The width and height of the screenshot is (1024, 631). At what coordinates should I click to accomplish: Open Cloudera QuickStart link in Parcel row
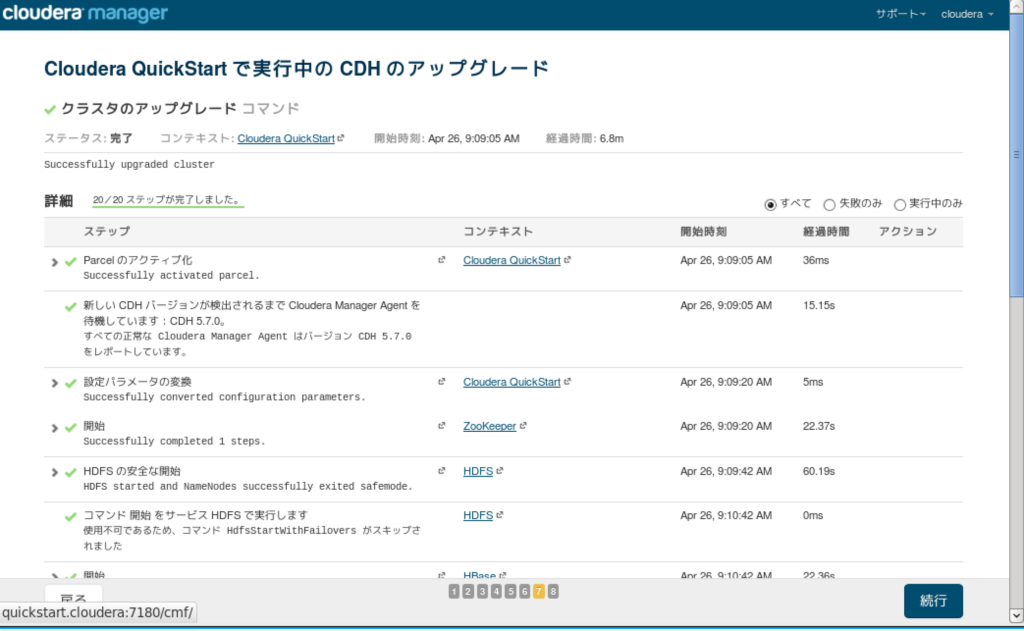512,260
